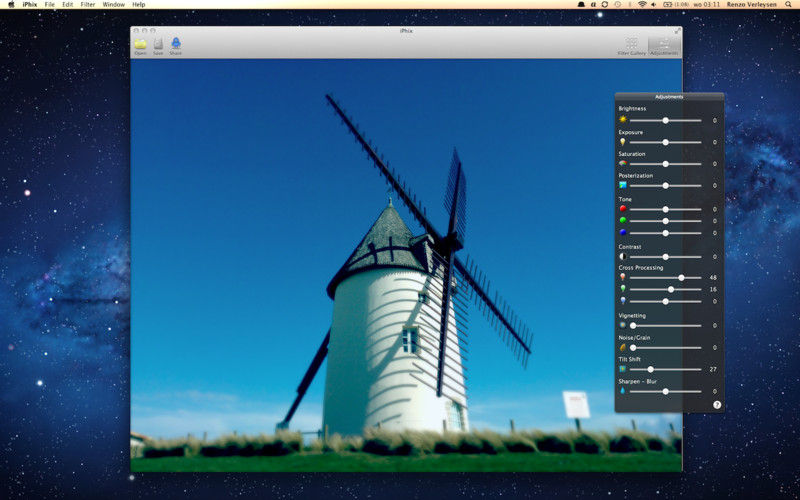Click the Vignetting slider knob
Viewport: 800px width, 500px height.
click(x=633, y=325)
